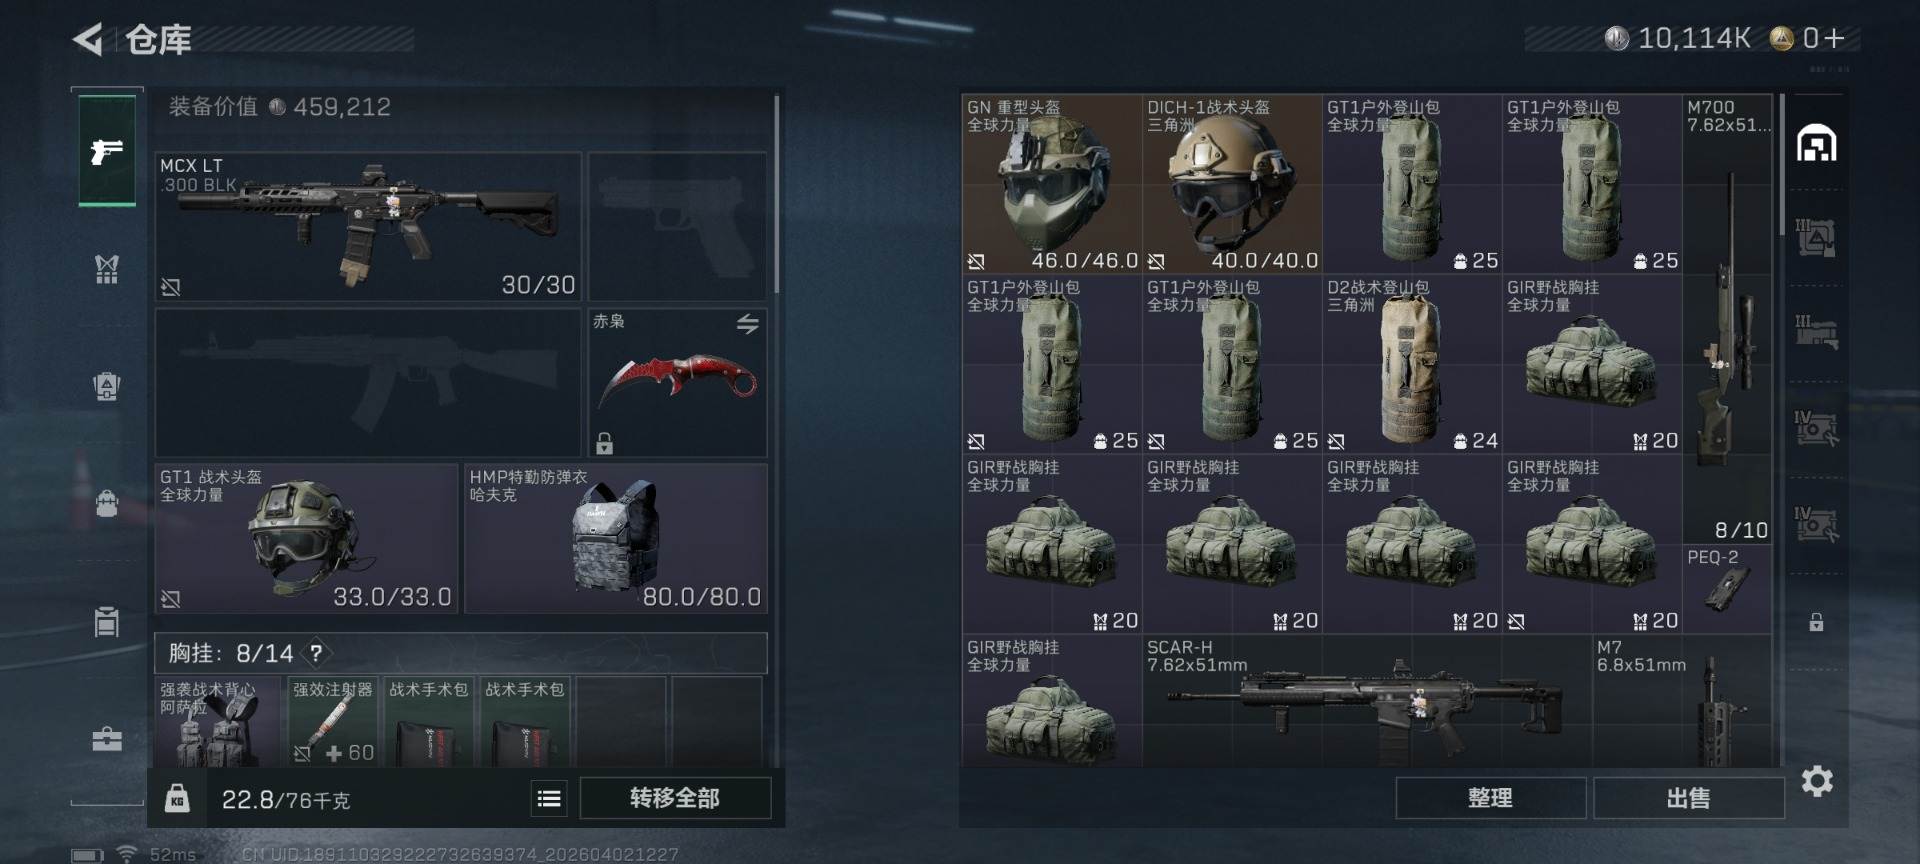Click the stash inventory vertical scrollbar
This screenshot has width=1920, height=864.
[1781, 166]
